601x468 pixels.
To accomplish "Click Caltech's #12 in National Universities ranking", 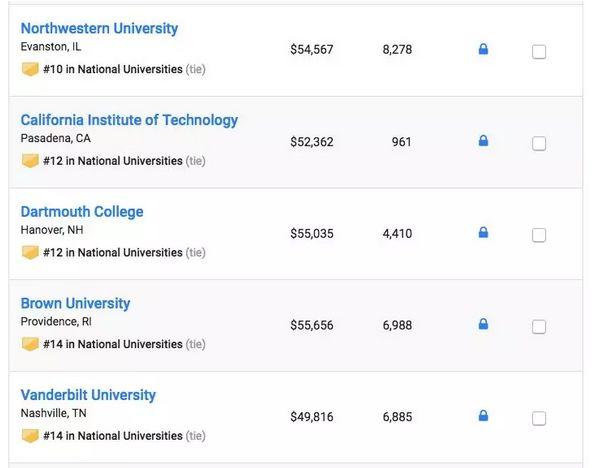I will [113, 161].
